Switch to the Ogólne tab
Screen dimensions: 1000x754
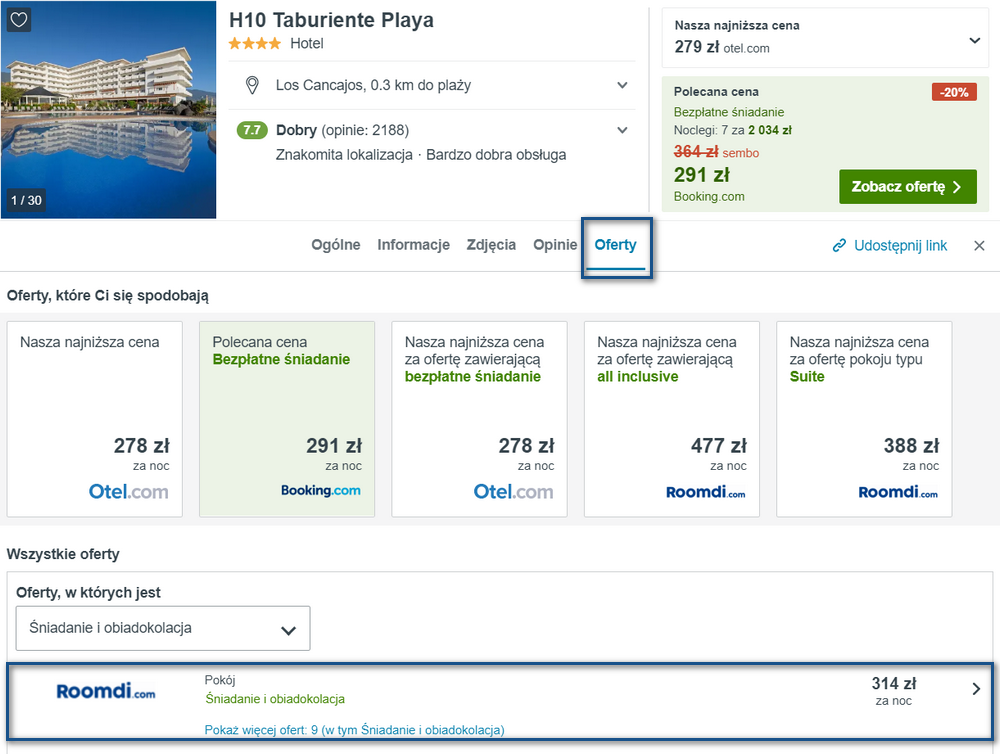[x=335, y=245]
